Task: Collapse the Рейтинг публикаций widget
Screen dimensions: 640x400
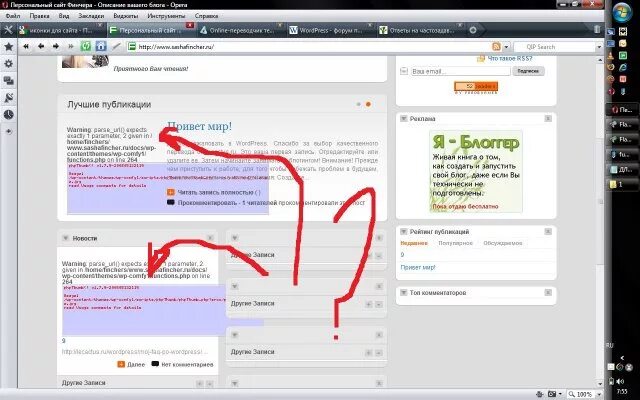Action: 404,232
